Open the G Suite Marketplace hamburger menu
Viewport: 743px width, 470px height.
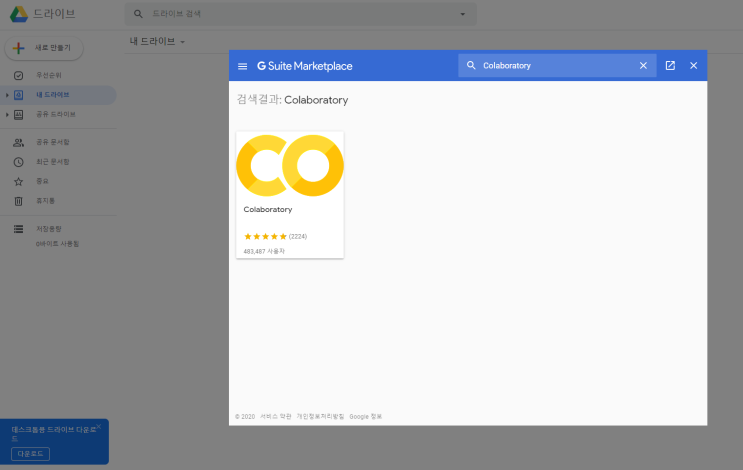pos(242,66)
